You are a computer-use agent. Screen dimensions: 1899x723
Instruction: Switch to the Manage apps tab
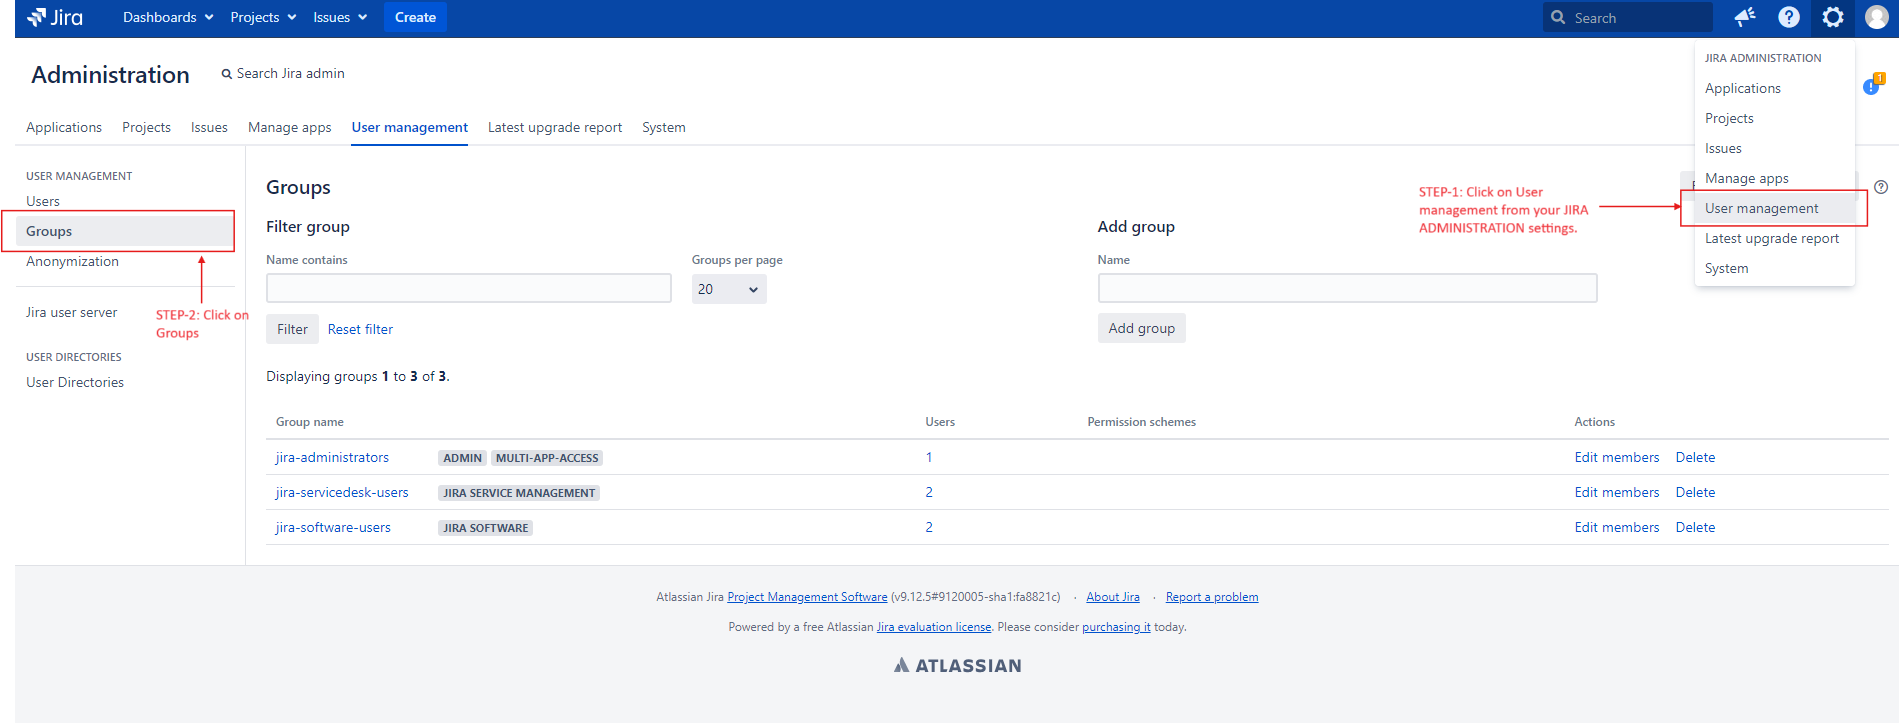click(x=289, y=127)
